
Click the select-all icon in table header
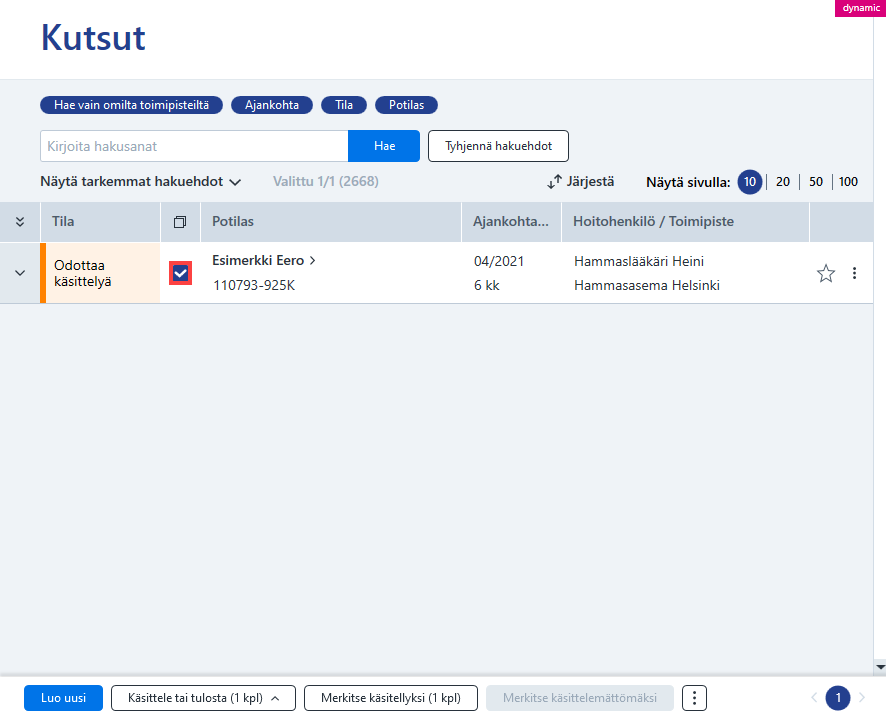point(180,222)
